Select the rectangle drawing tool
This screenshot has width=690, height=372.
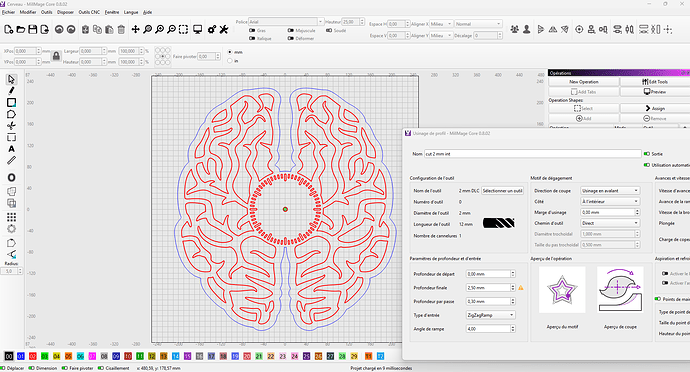pyautogui.click(x=11, y=103)
